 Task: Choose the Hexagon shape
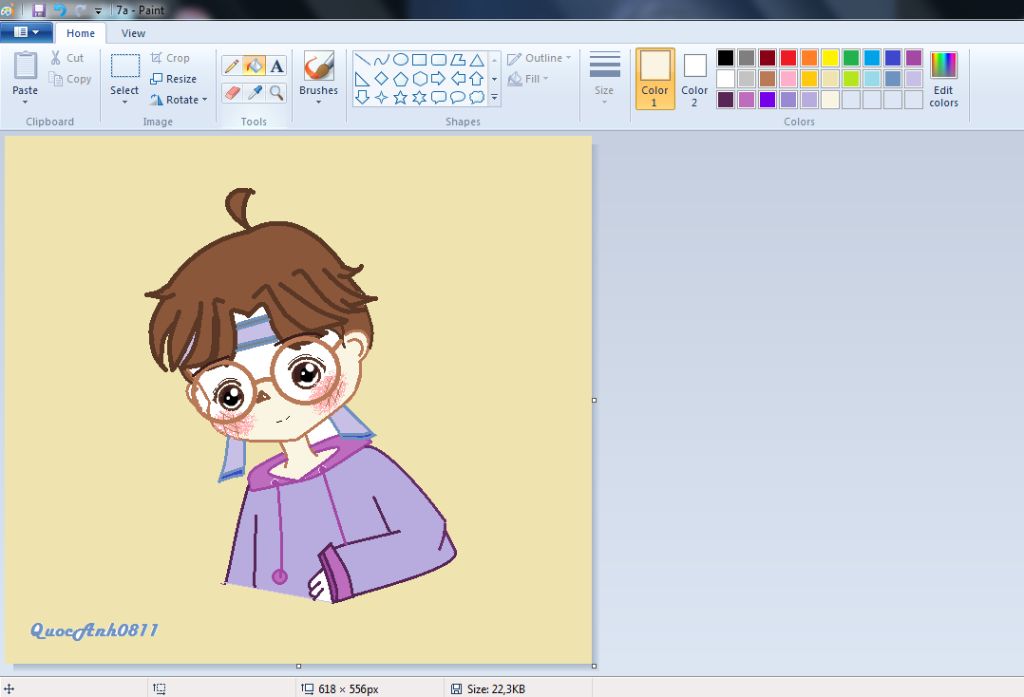419,79
